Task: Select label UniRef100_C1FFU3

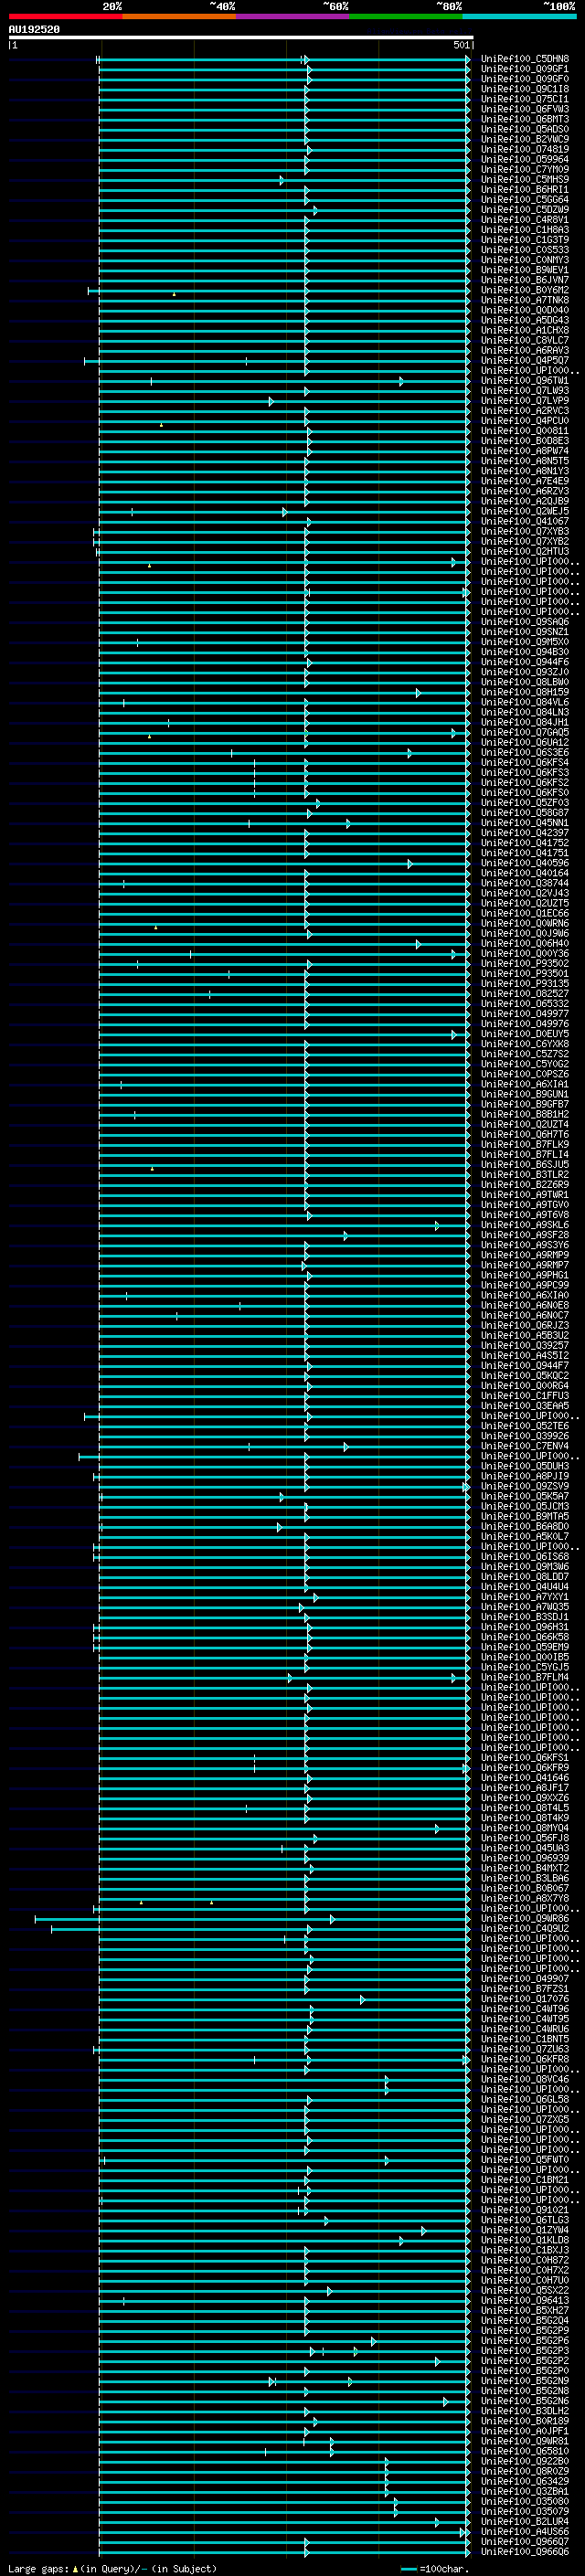Action: 525,1396
